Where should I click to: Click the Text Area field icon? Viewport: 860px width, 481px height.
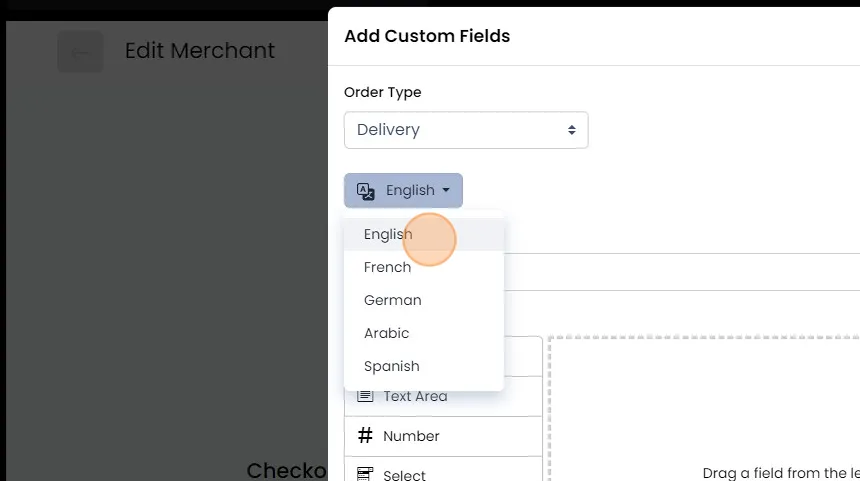tap(365, 396)
